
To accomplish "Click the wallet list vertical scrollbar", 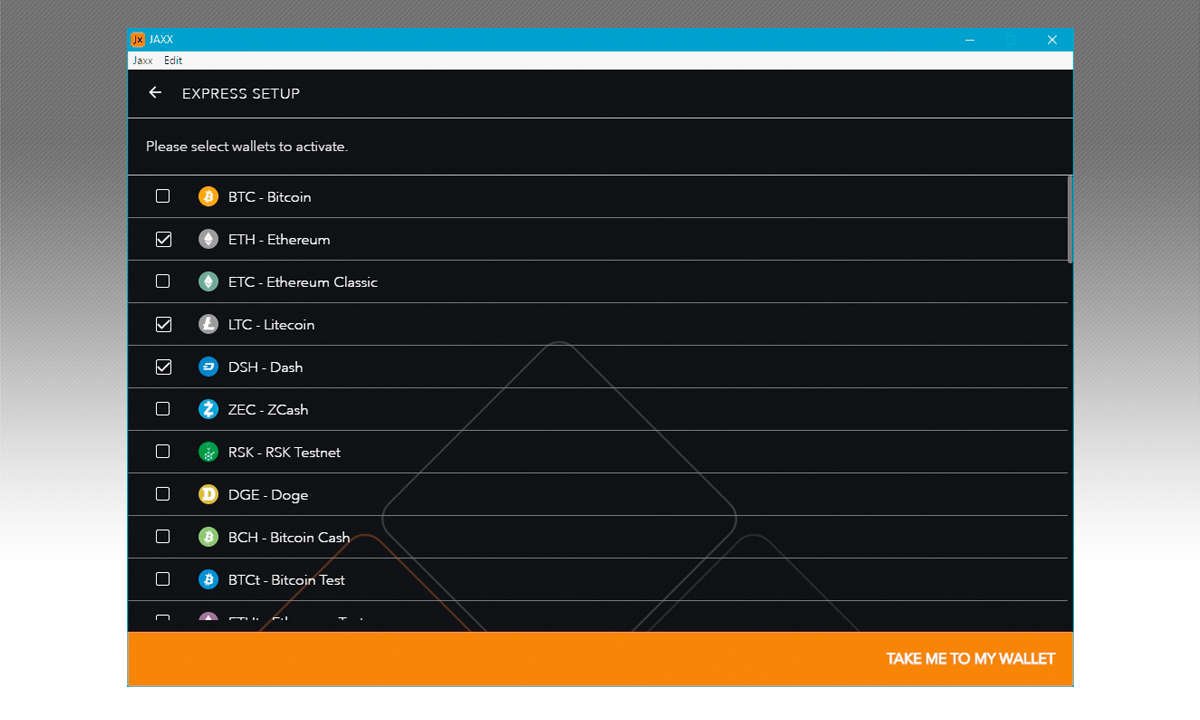I will pos(1070,220).
